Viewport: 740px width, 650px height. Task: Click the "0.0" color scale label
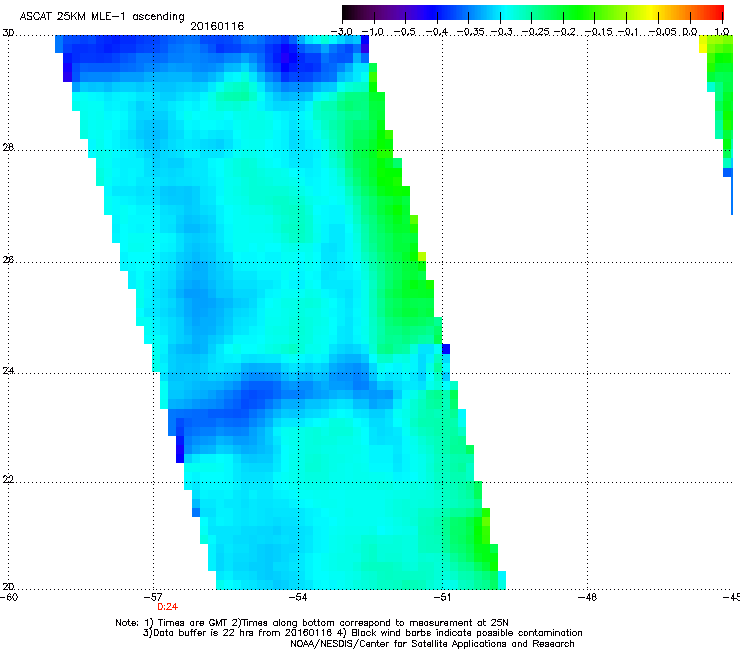click(690, 32)
